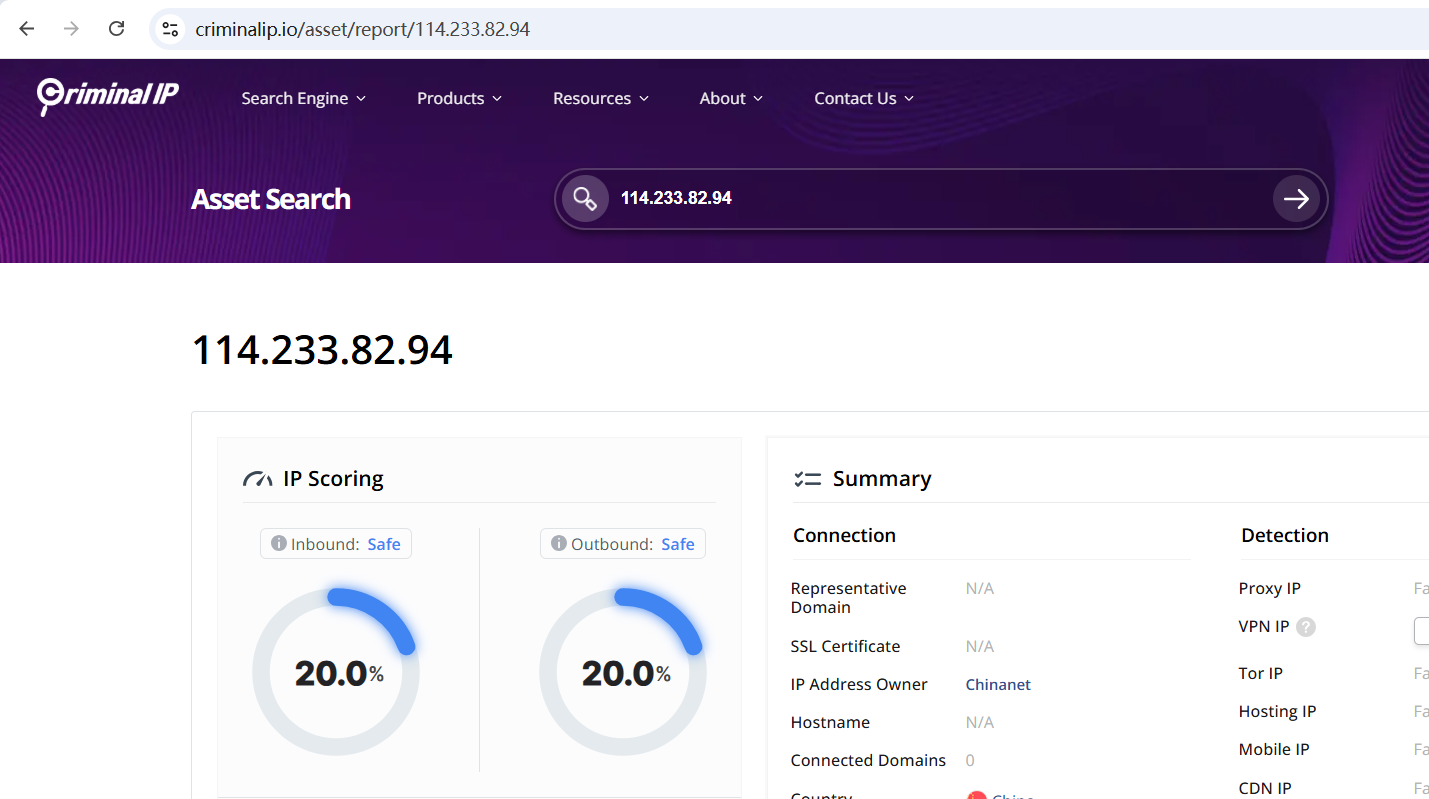This screenshot has width=1429, height=799.
Task: Click the IP Address Owner label
Action: tap(859, 685)
